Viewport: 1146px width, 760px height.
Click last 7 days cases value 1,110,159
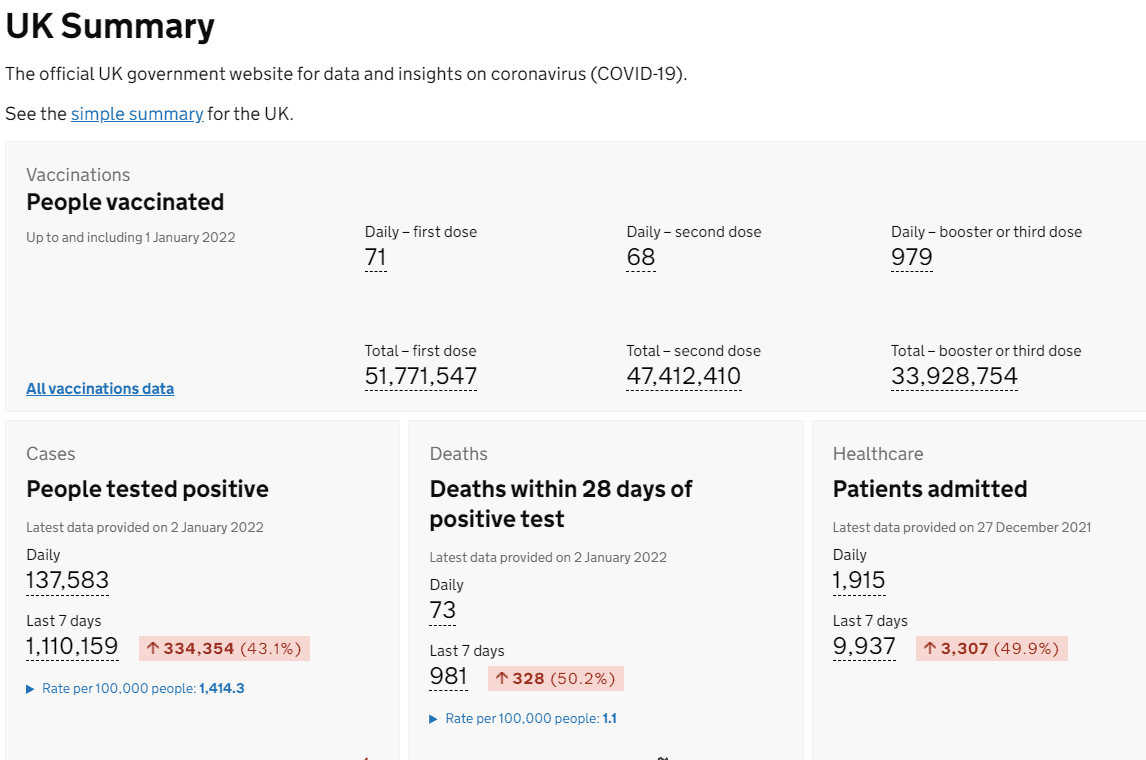pyautogui.click(x=72, y=647)
